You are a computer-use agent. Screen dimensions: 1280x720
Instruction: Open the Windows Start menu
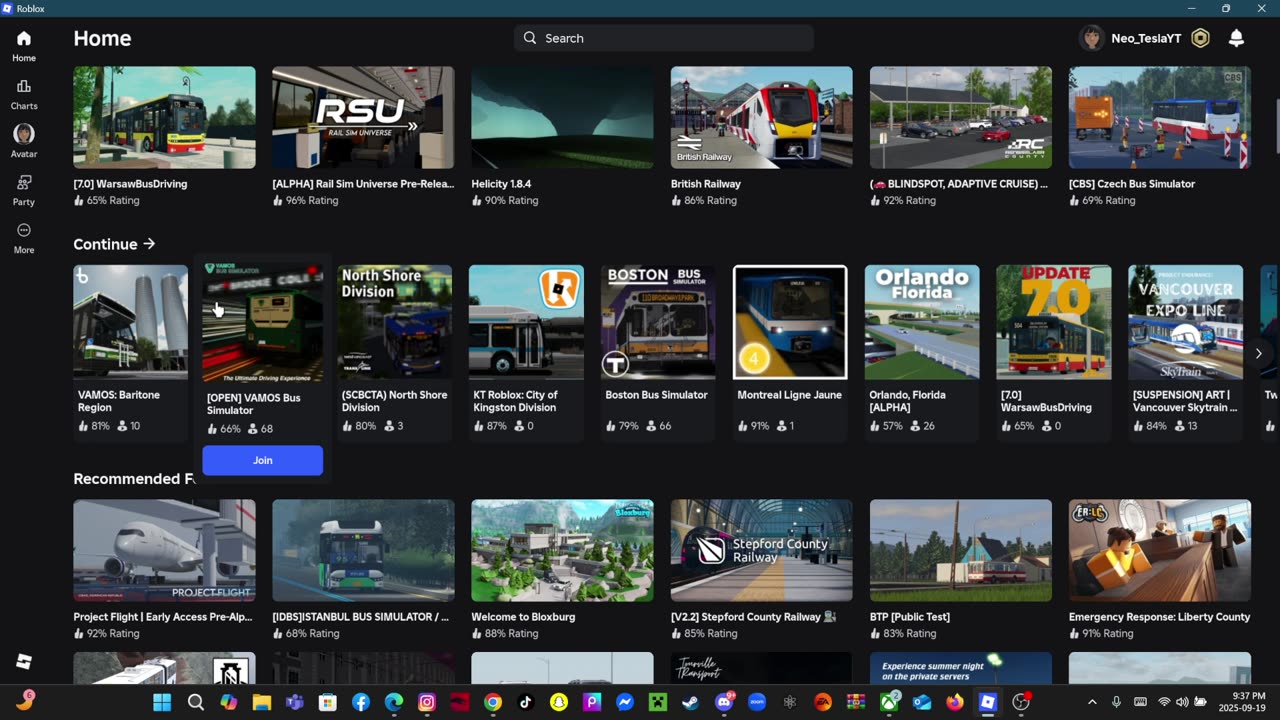click(162, 702)
